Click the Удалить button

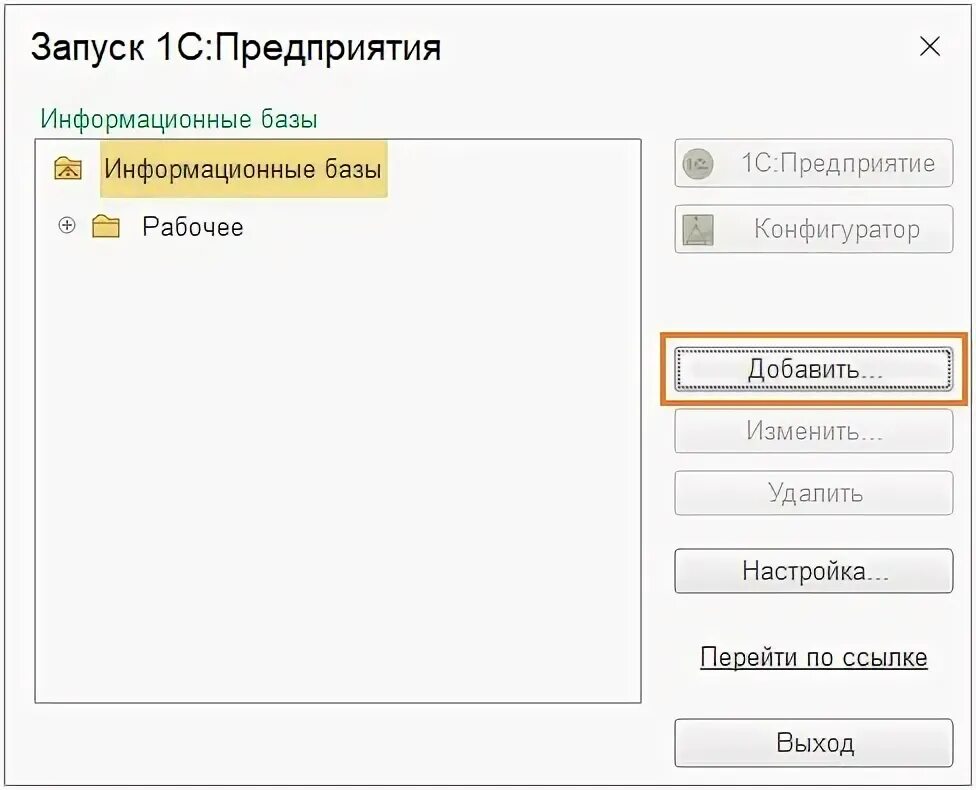(814, 493)
